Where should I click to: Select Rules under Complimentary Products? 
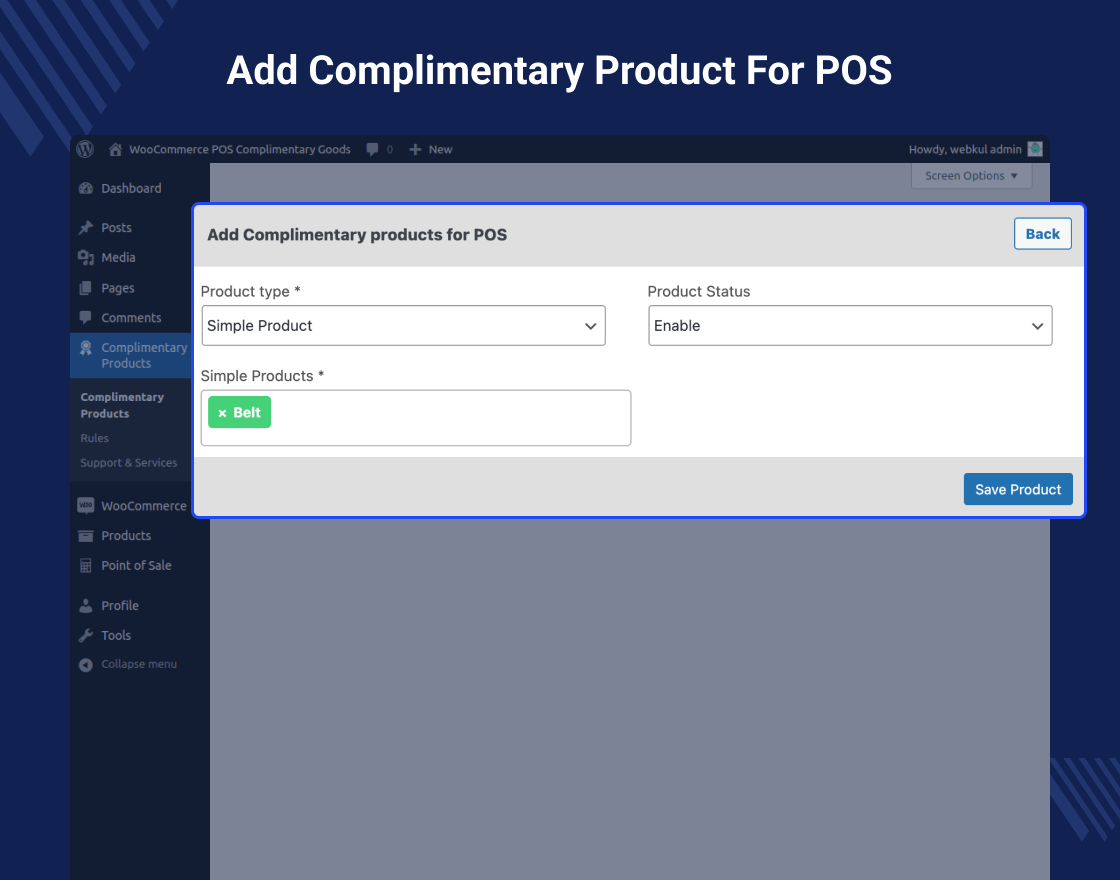point(94,437)
